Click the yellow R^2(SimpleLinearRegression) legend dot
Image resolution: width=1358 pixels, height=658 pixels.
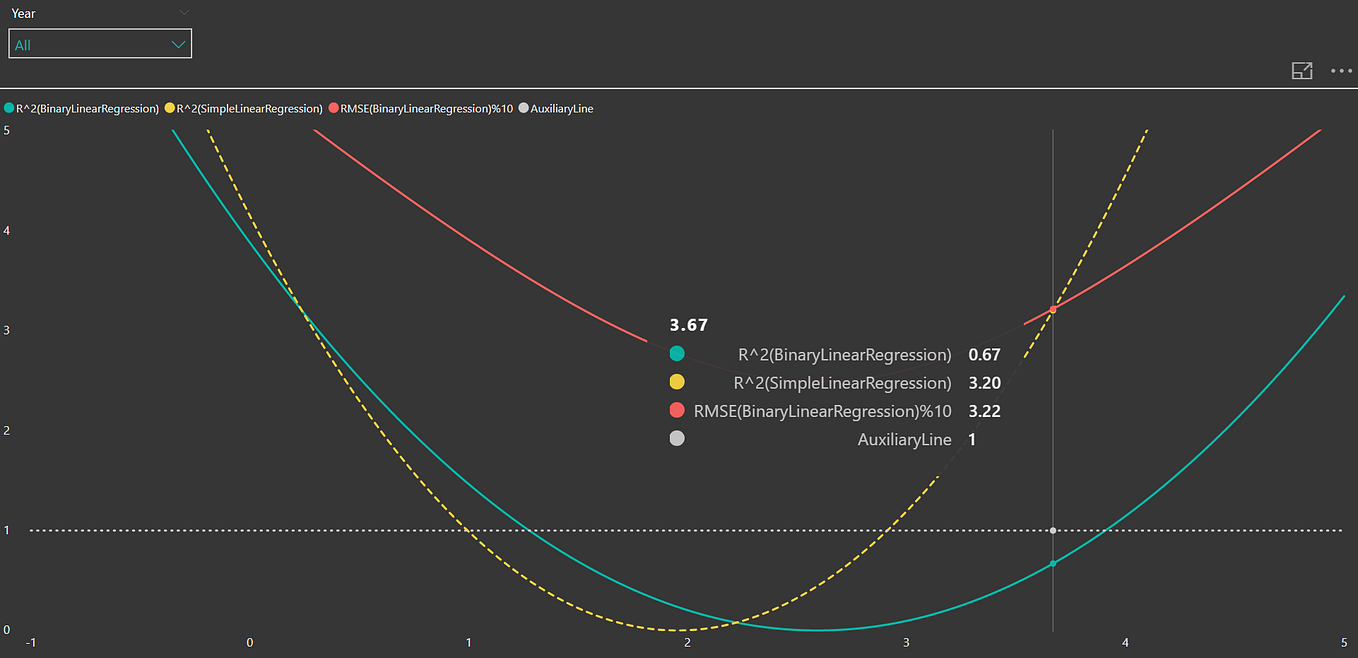click(x=170, y=108)
